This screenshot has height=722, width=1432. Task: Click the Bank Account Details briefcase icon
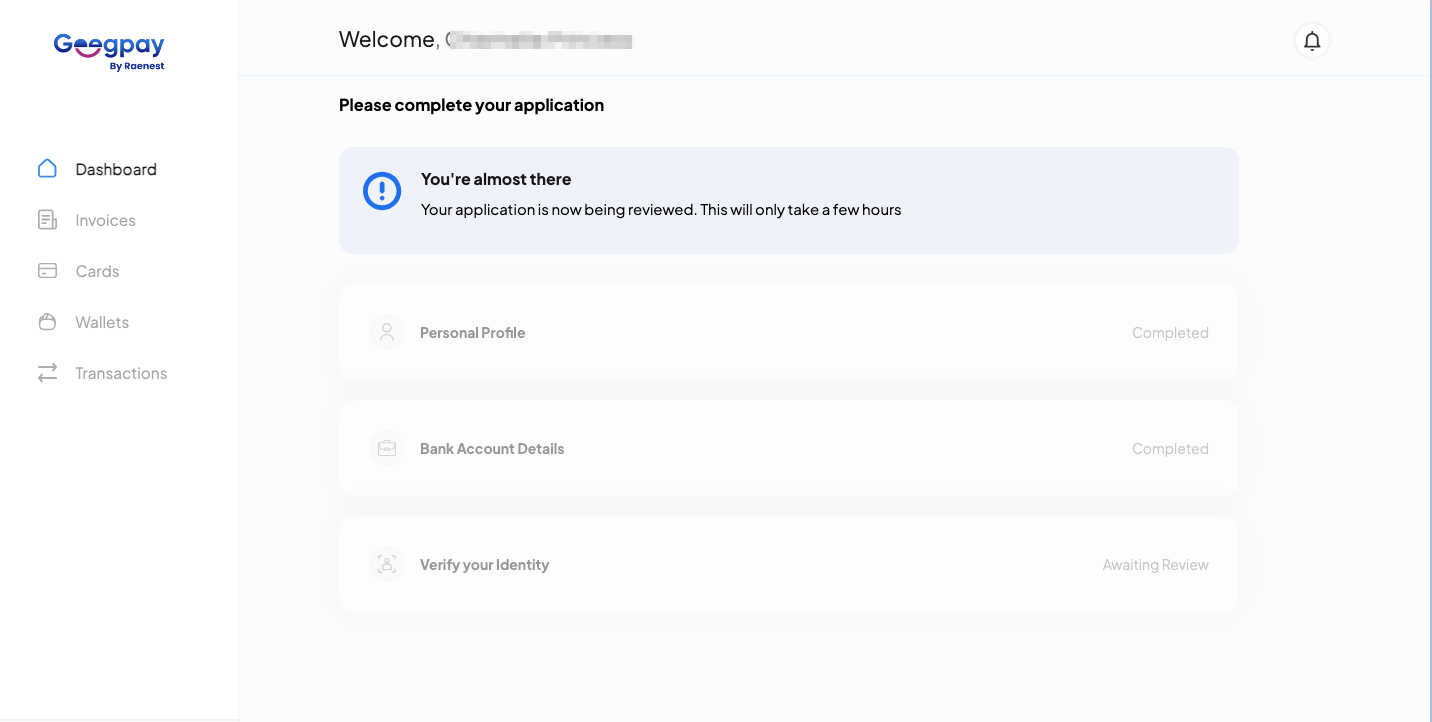tap(387, 448)
